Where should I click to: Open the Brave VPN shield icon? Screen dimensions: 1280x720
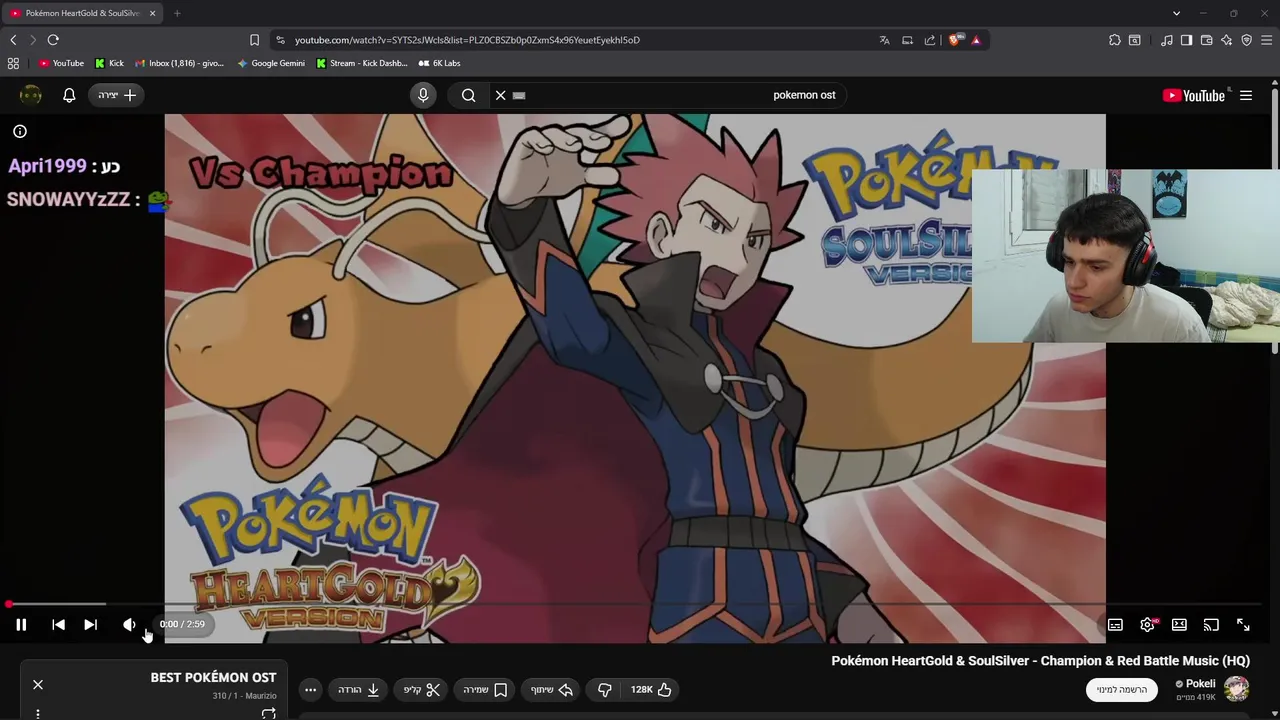click(1247, 40)
